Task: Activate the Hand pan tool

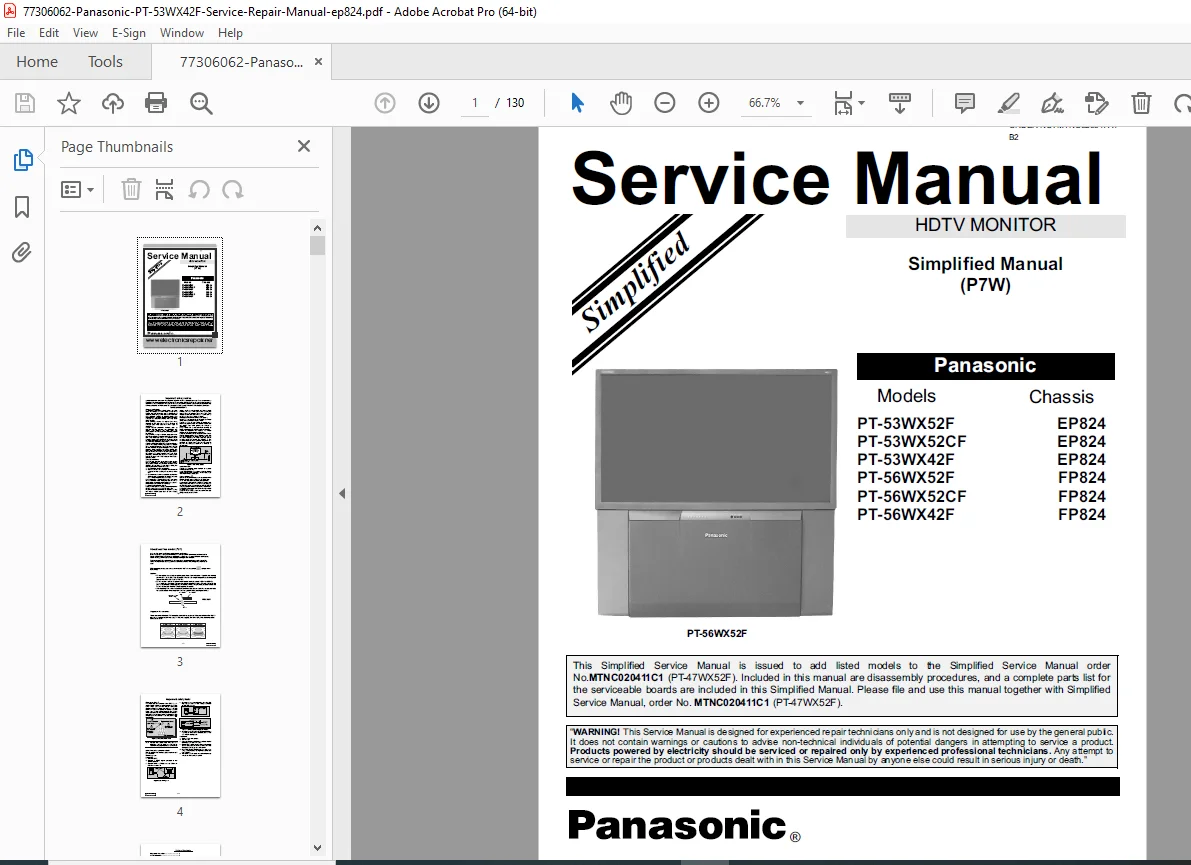Action: (x=621, y=103)
